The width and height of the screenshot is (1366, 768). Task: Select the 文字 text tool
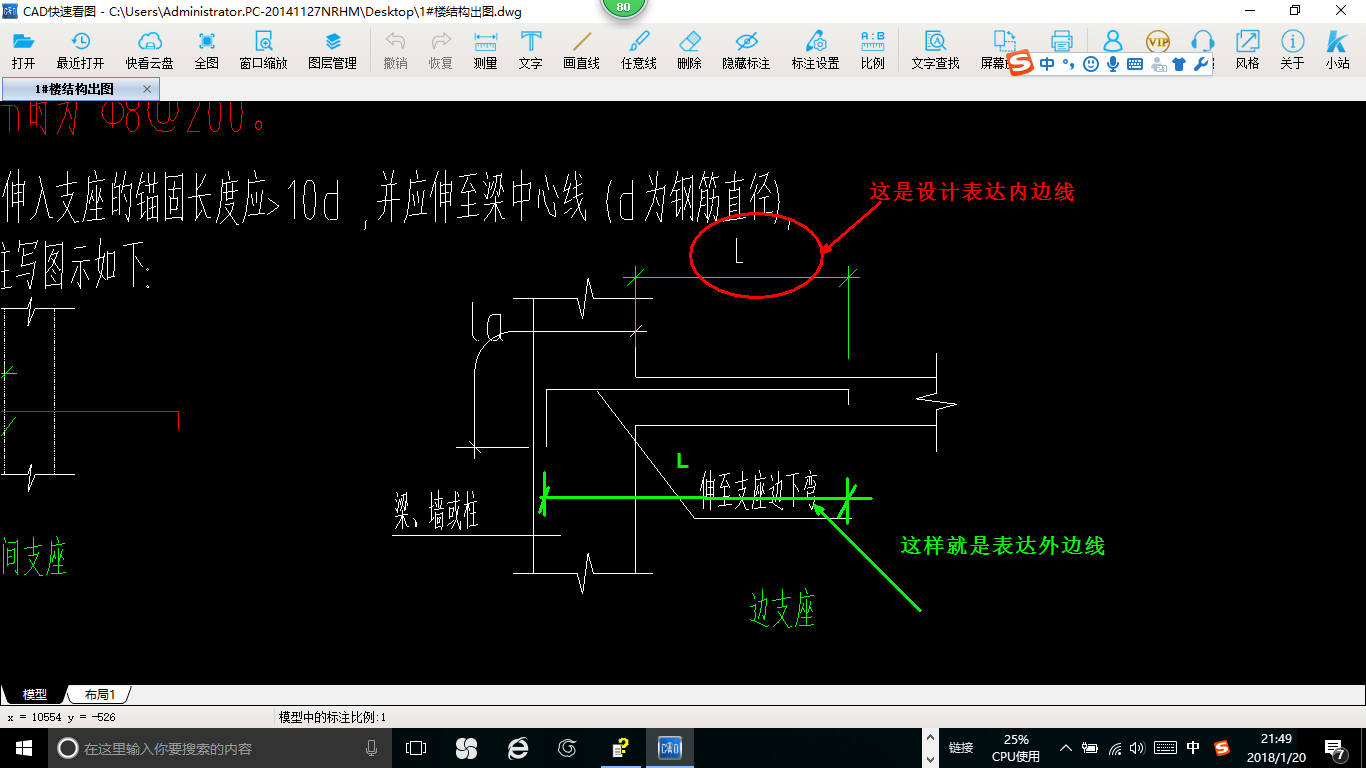[530, 50]
